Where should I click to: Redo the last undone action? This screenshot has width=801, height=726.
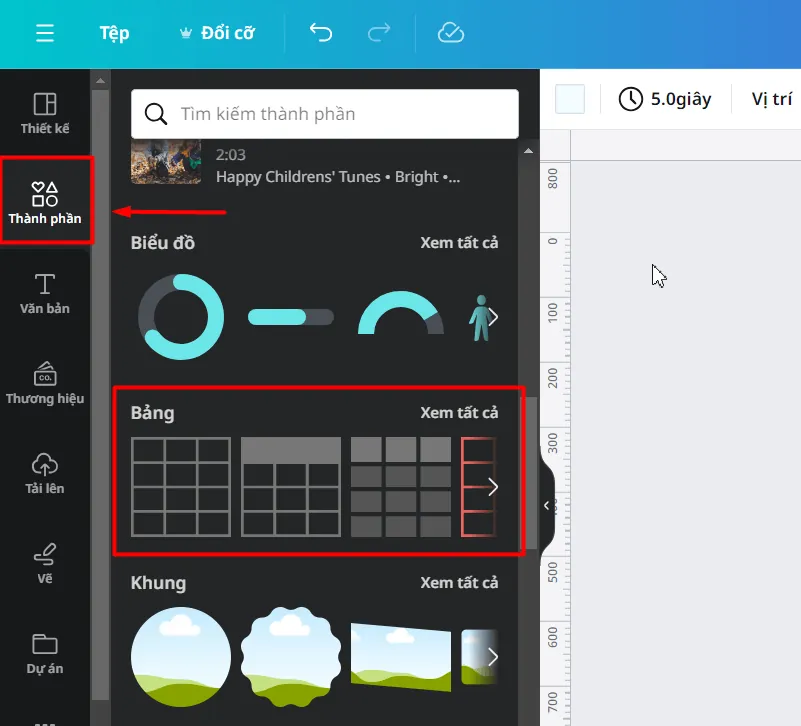coord(379,33)
